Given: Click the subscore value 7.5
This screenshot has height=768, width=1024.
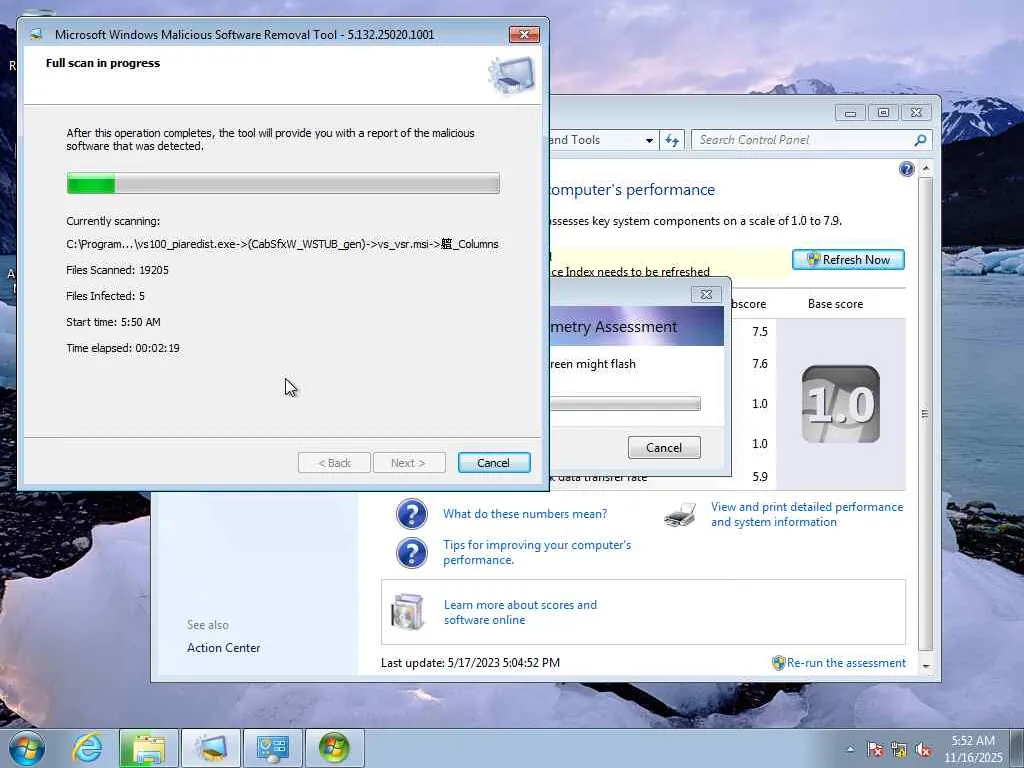Looking at the screenshot, I should [760, 332].
